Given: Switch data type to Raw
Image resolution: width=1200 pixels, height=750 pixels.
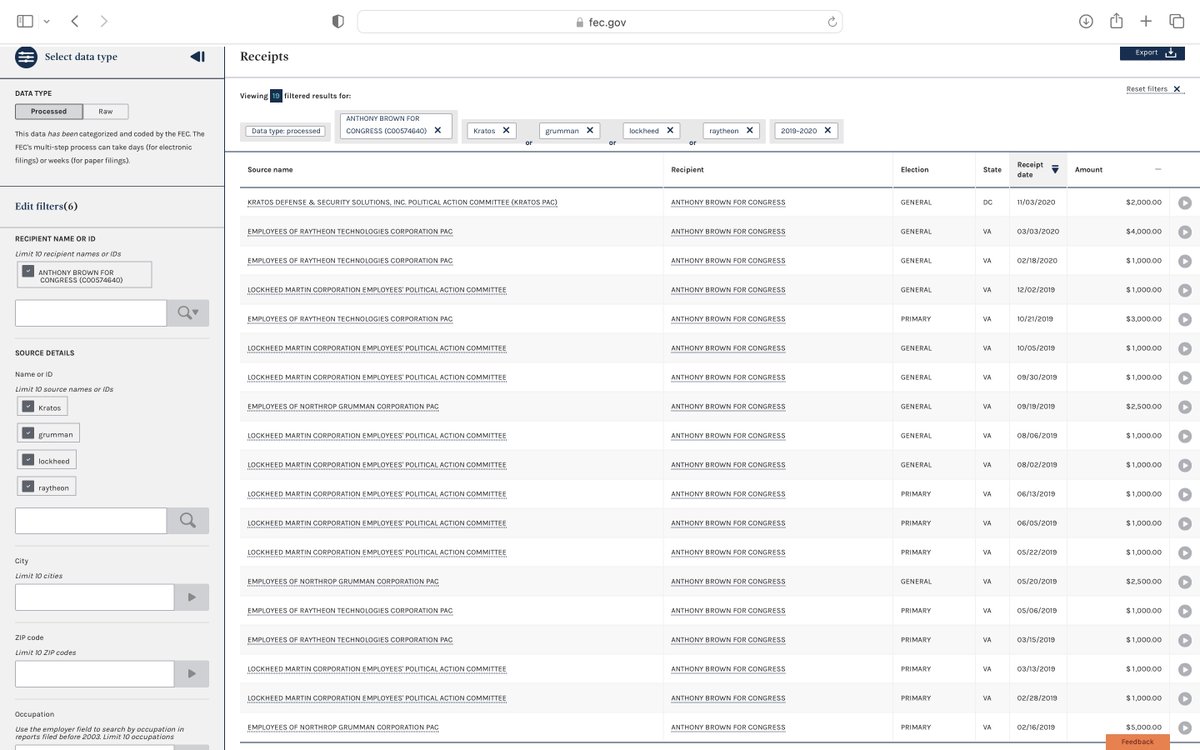Looking at the screenshot, I should point(106,112).
